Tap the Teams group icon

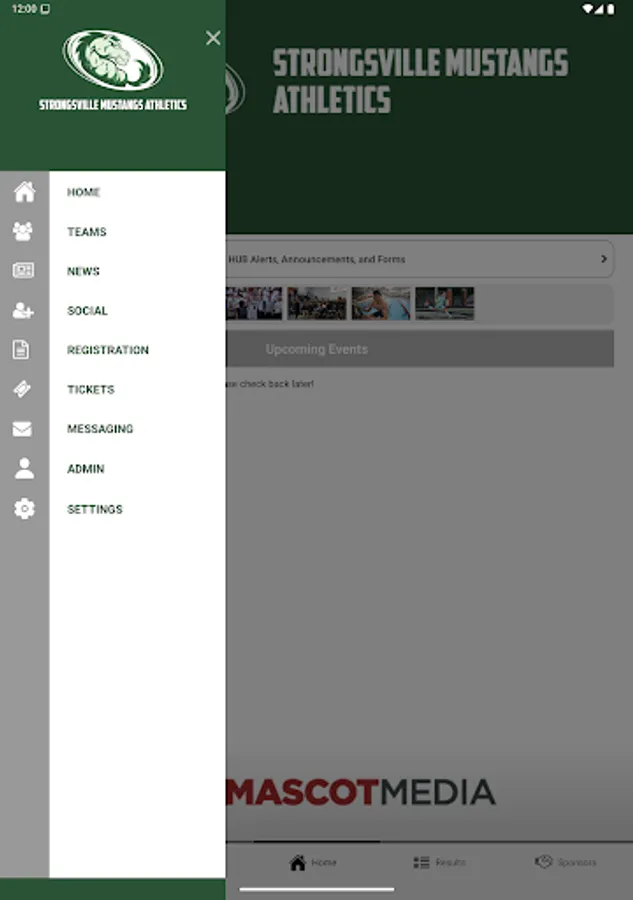23,231
